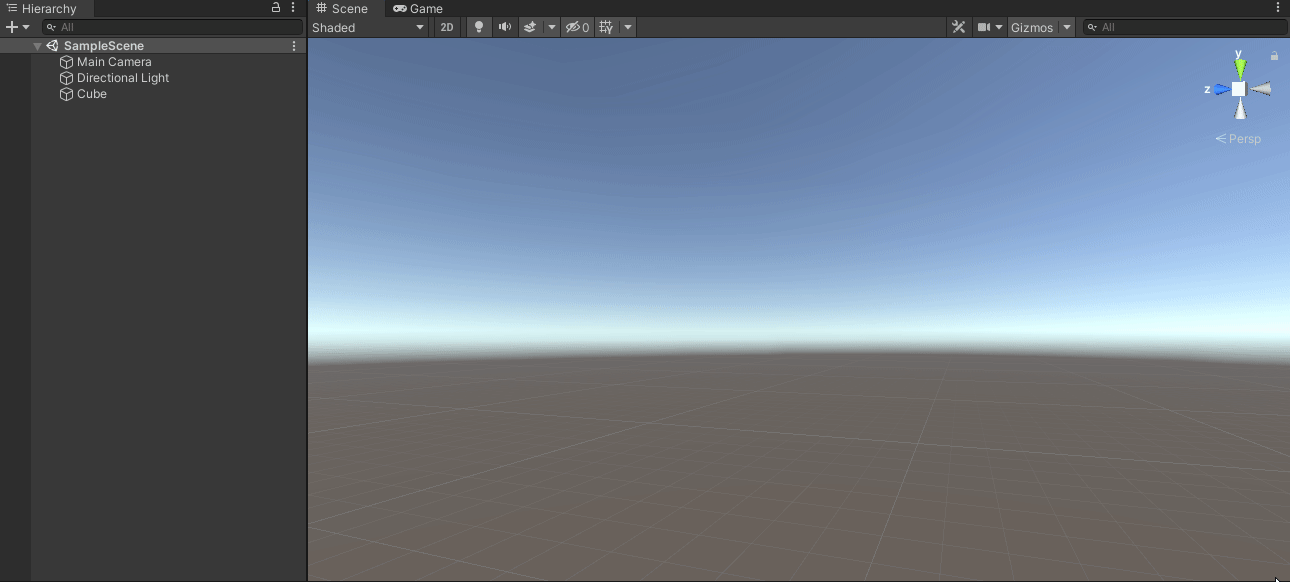Collapse the SampleScene tree arrow
The image size is (1290, 582).
[x=37, y=46]
